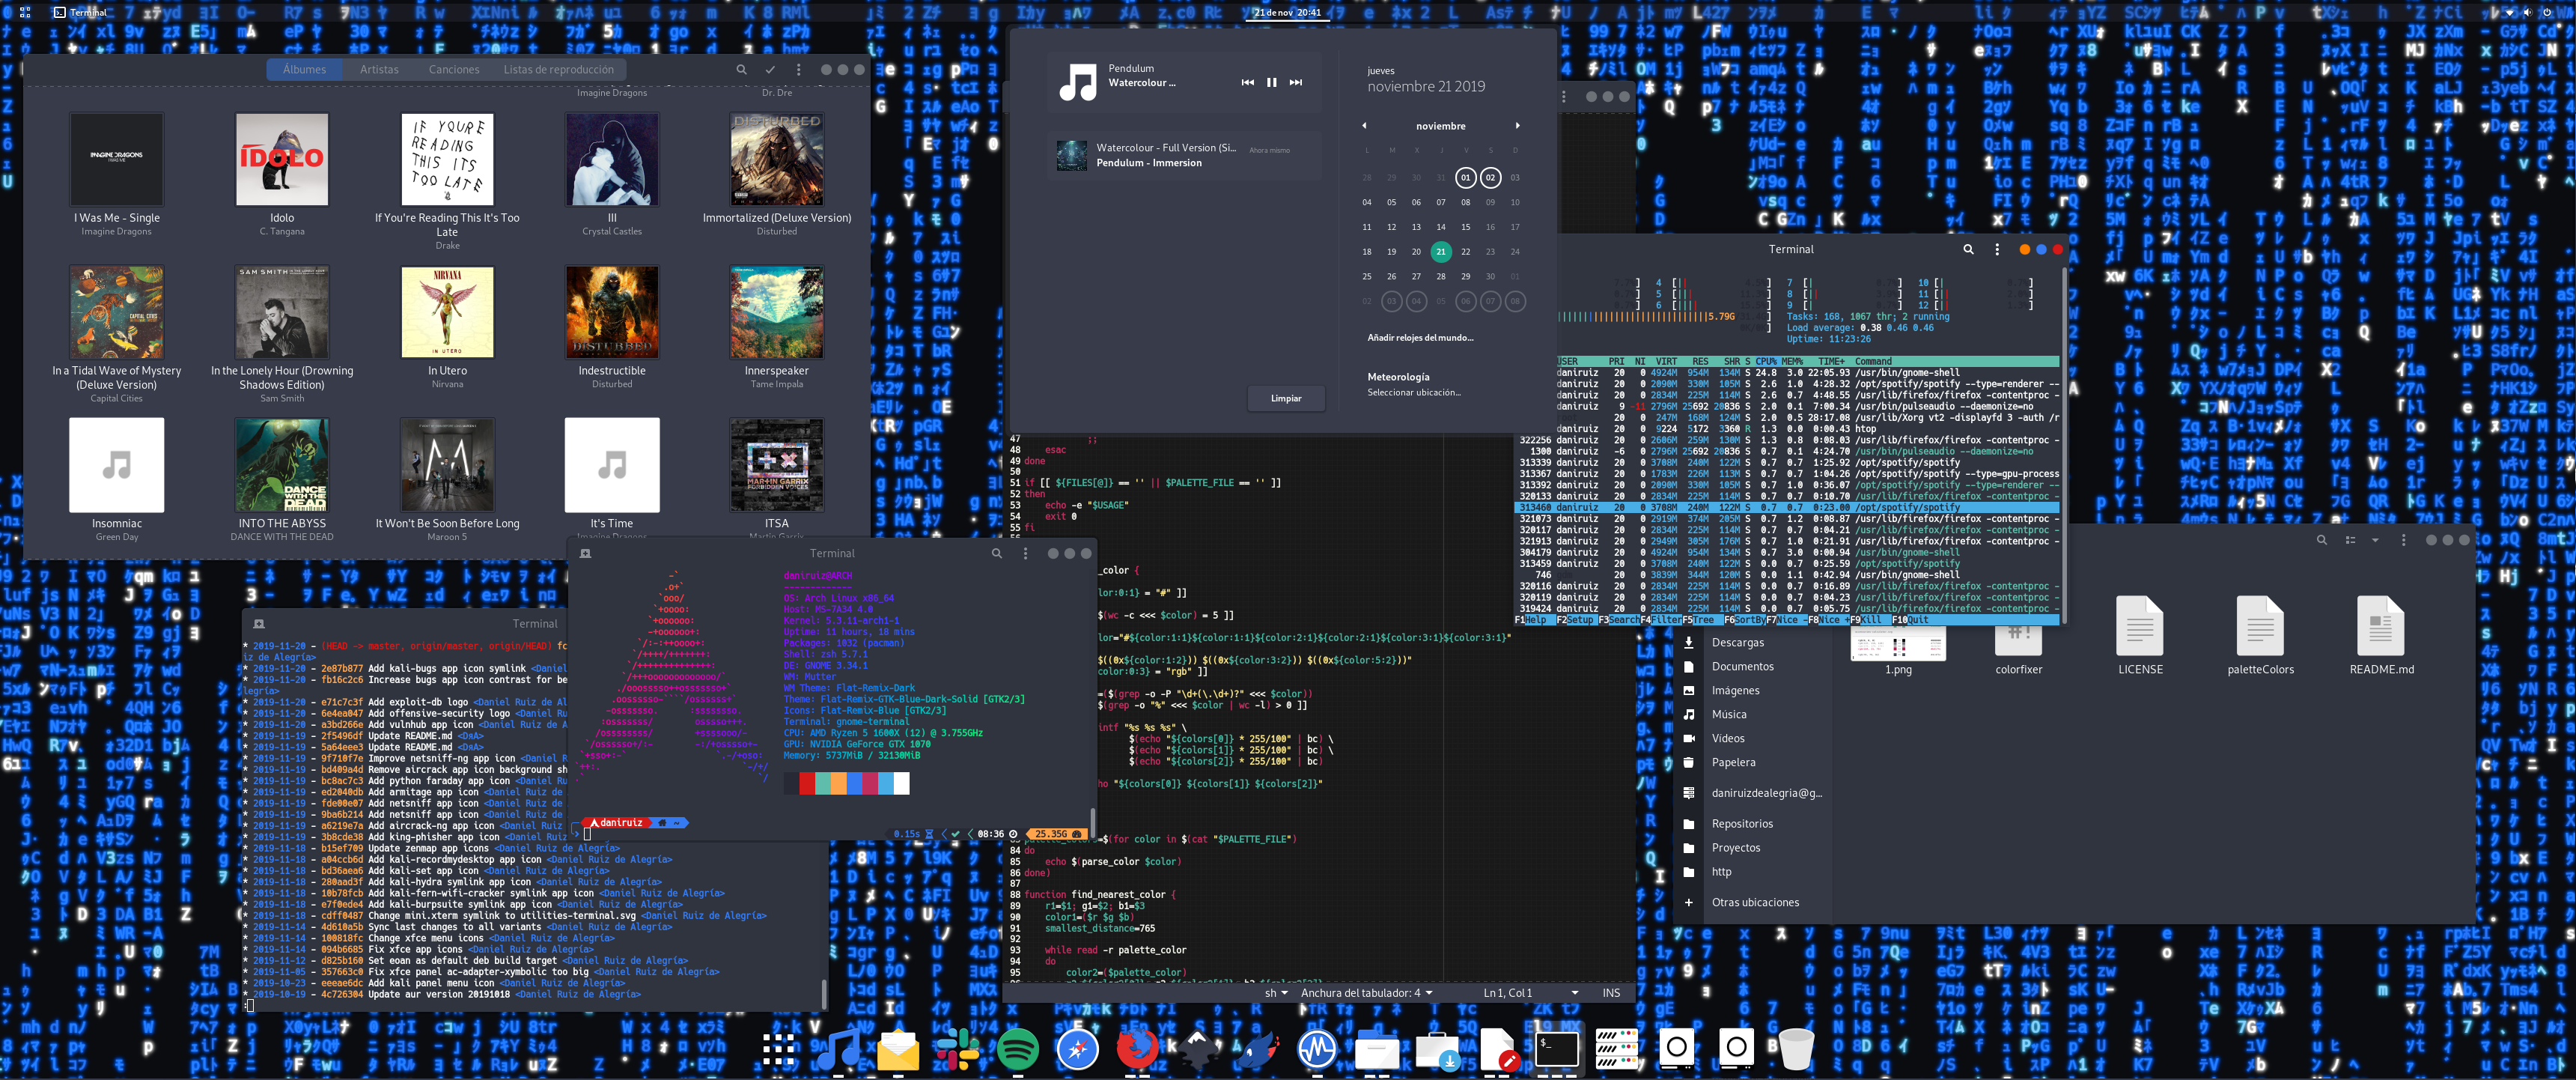This screenshot has height=1080, width=2576.
Task: Open sh language dropdown in editor status bar
Action: [x=1277, y=993]
